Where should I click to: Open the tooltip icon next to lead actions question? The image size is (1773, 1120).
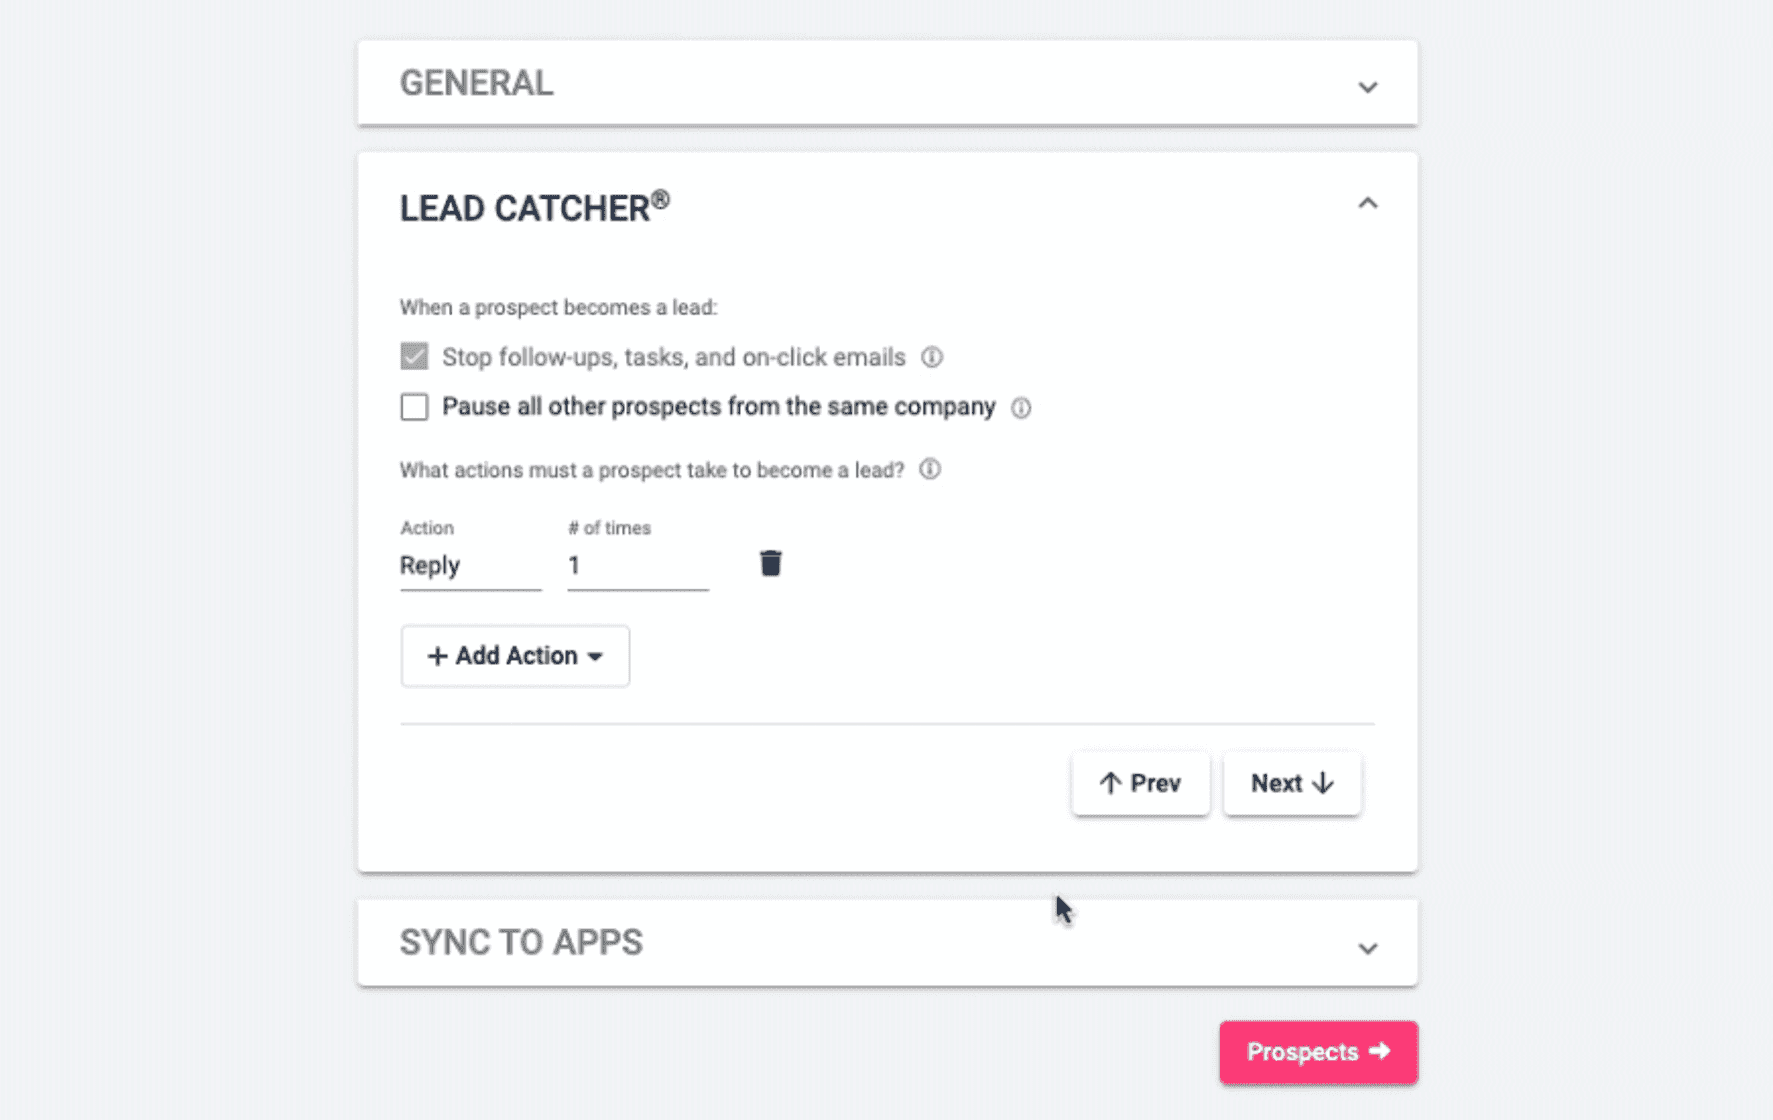pos(931,470)
